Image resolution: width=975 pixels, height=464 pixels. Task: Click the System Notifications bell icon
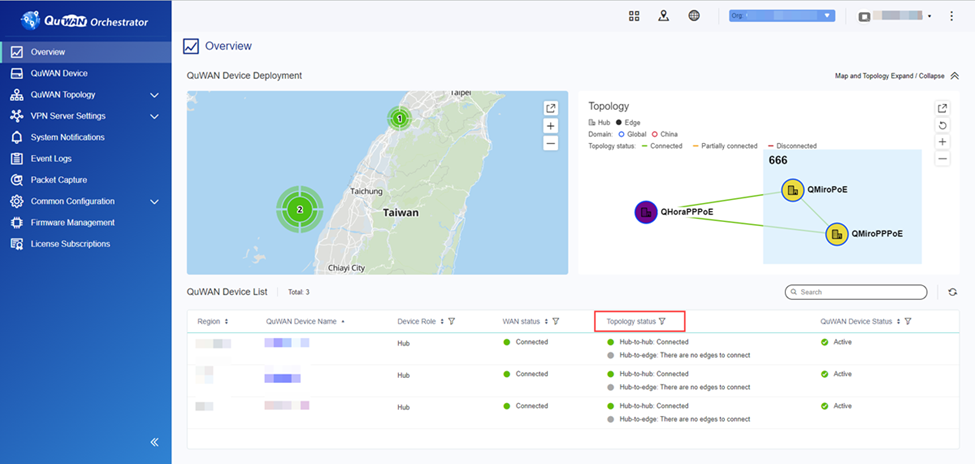click(x=17, y=137)
